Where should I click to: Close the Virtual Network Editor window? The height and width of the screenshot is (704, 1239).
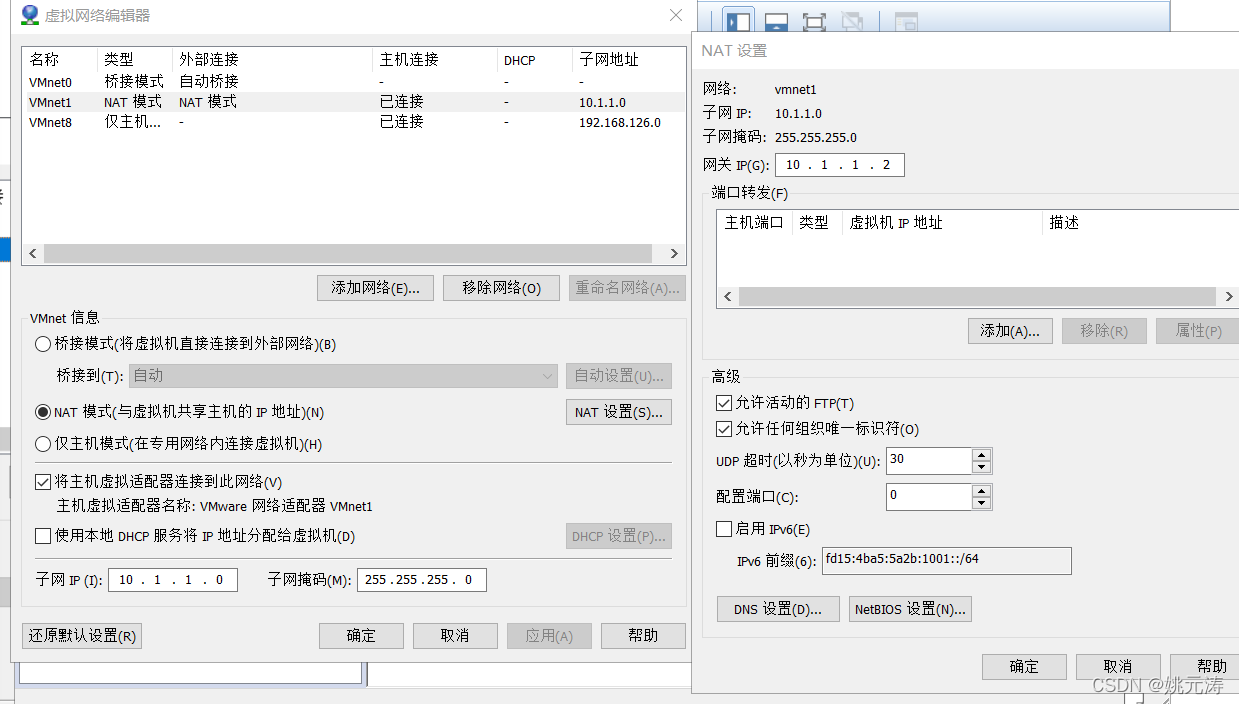click(676, 15)
